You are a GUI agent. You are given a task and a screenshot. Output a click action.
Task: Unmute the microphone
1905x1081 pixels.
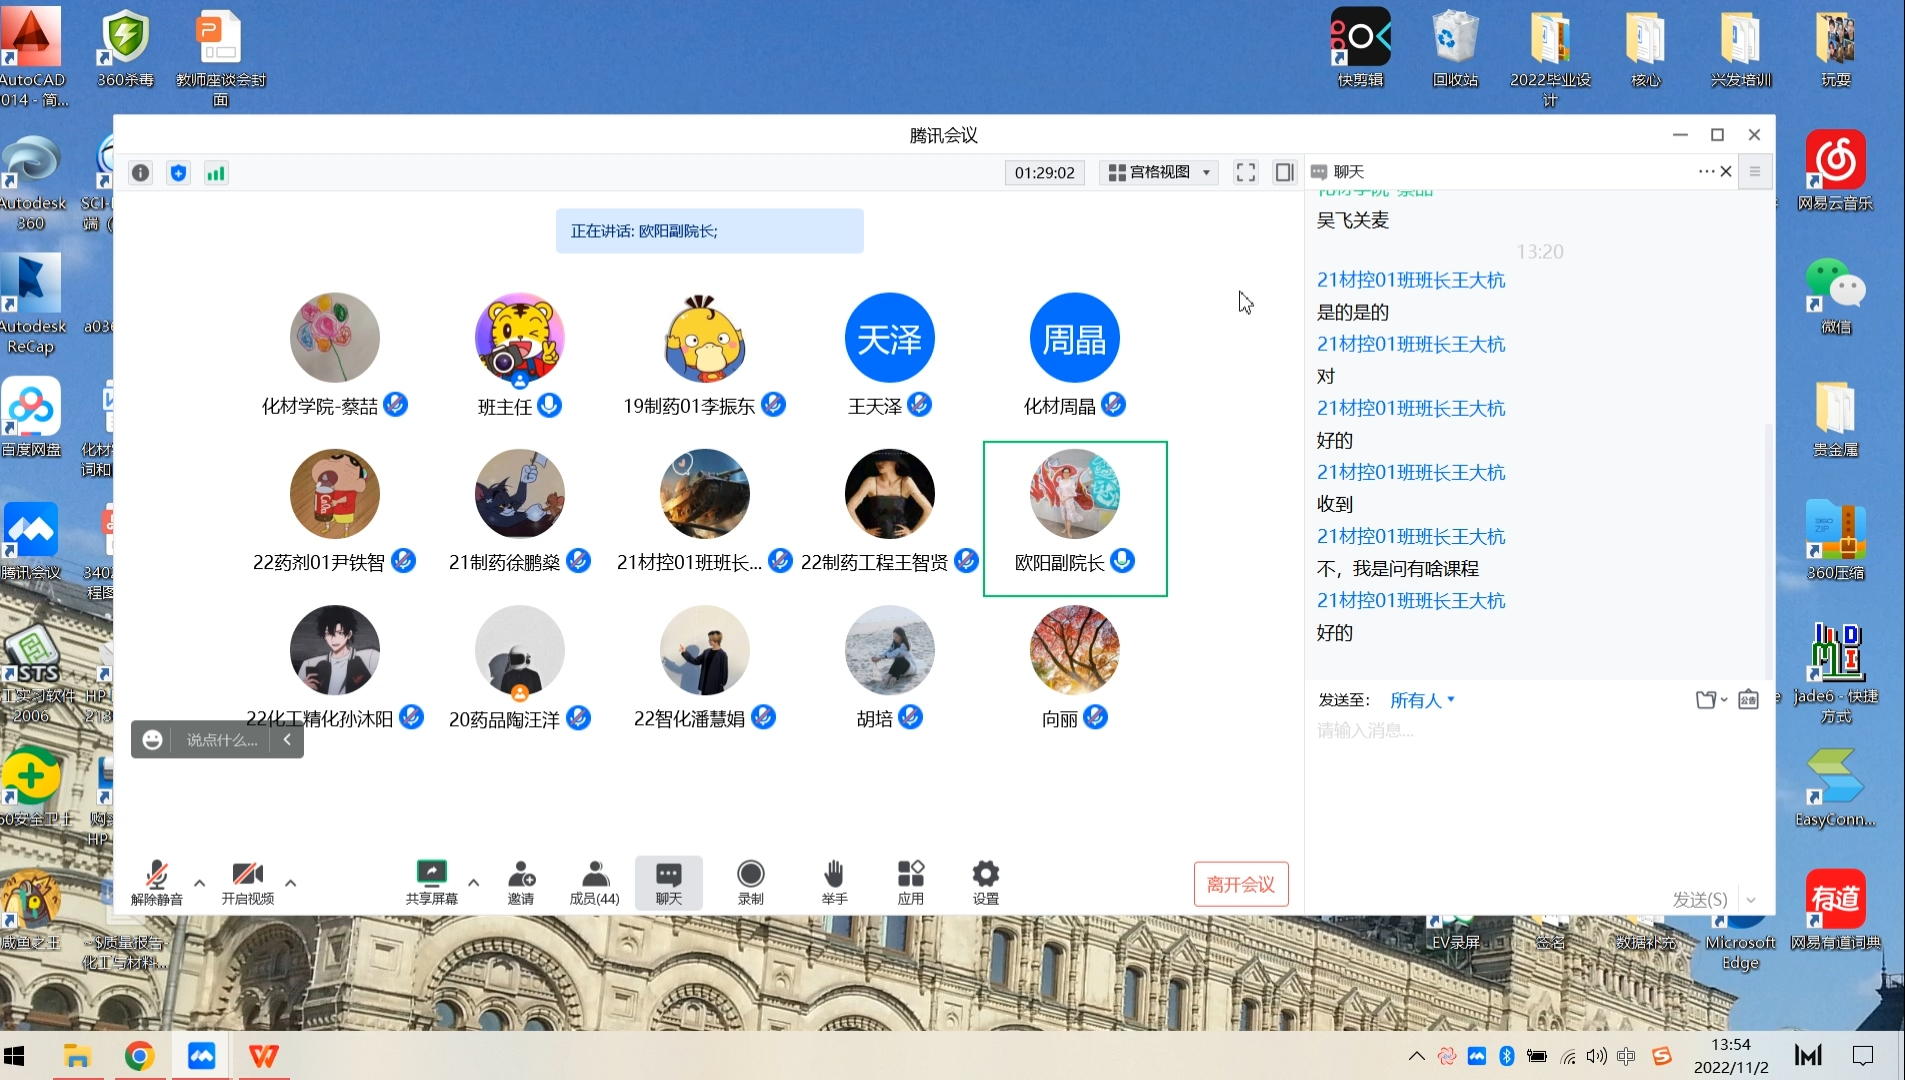(157, 882)
